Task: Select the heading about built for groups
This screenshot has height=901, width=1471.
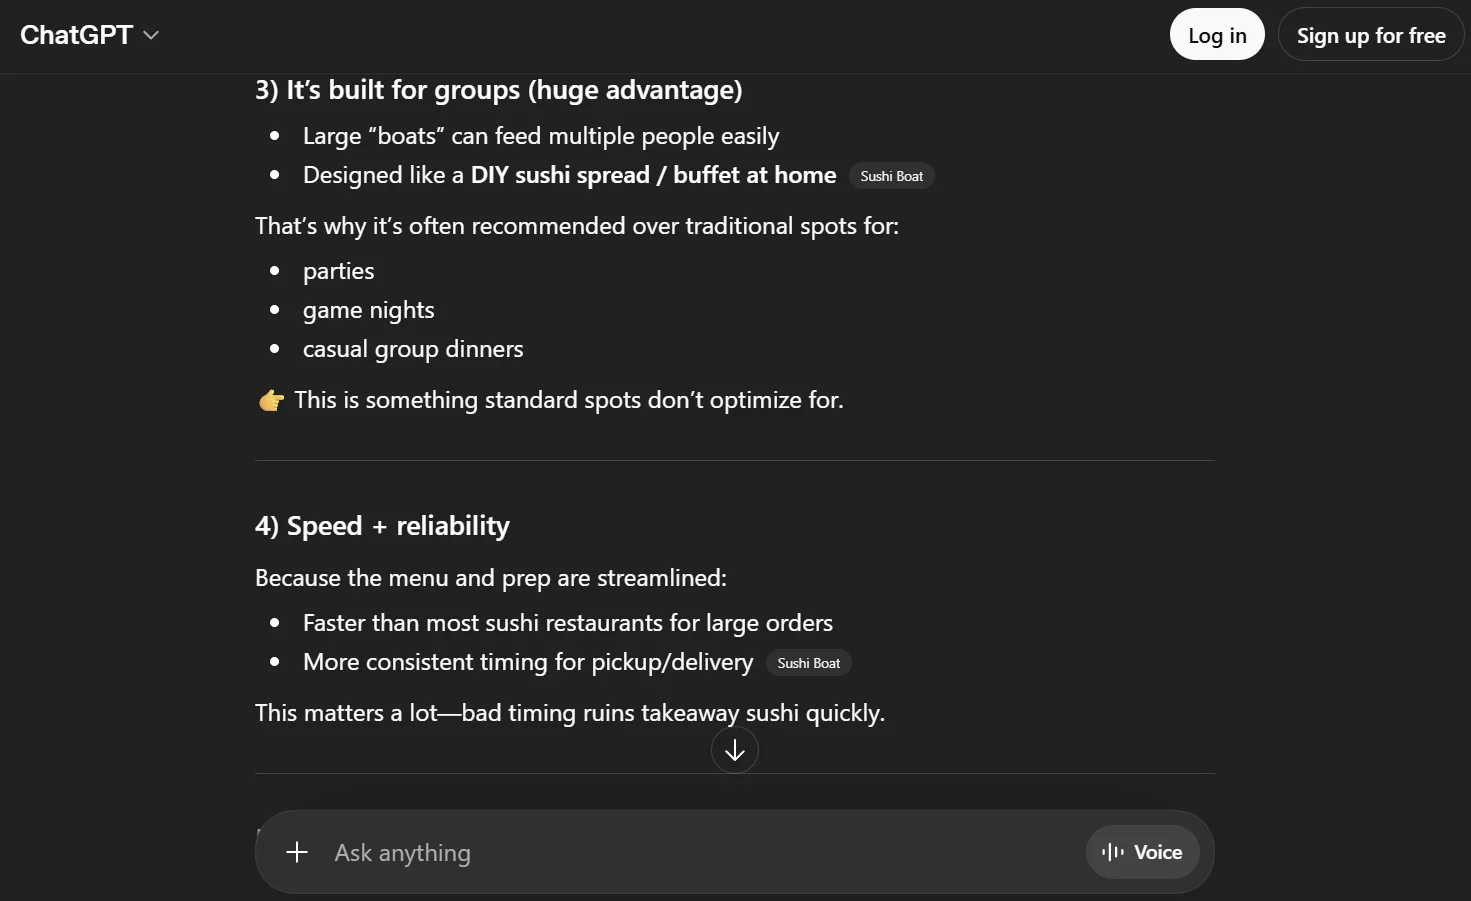Action: coord(498,90)
